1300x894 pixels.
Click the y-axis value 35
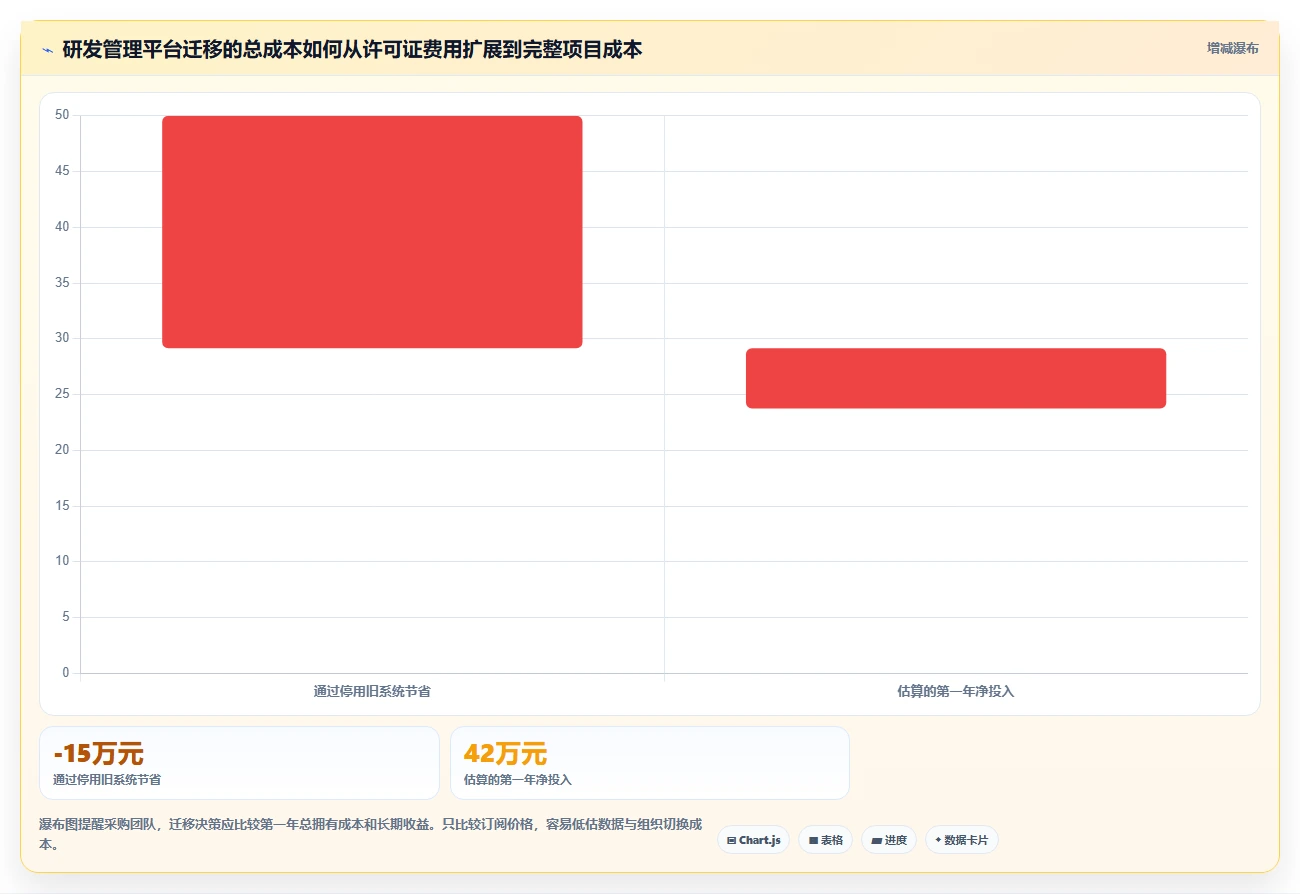pos(62,283)
